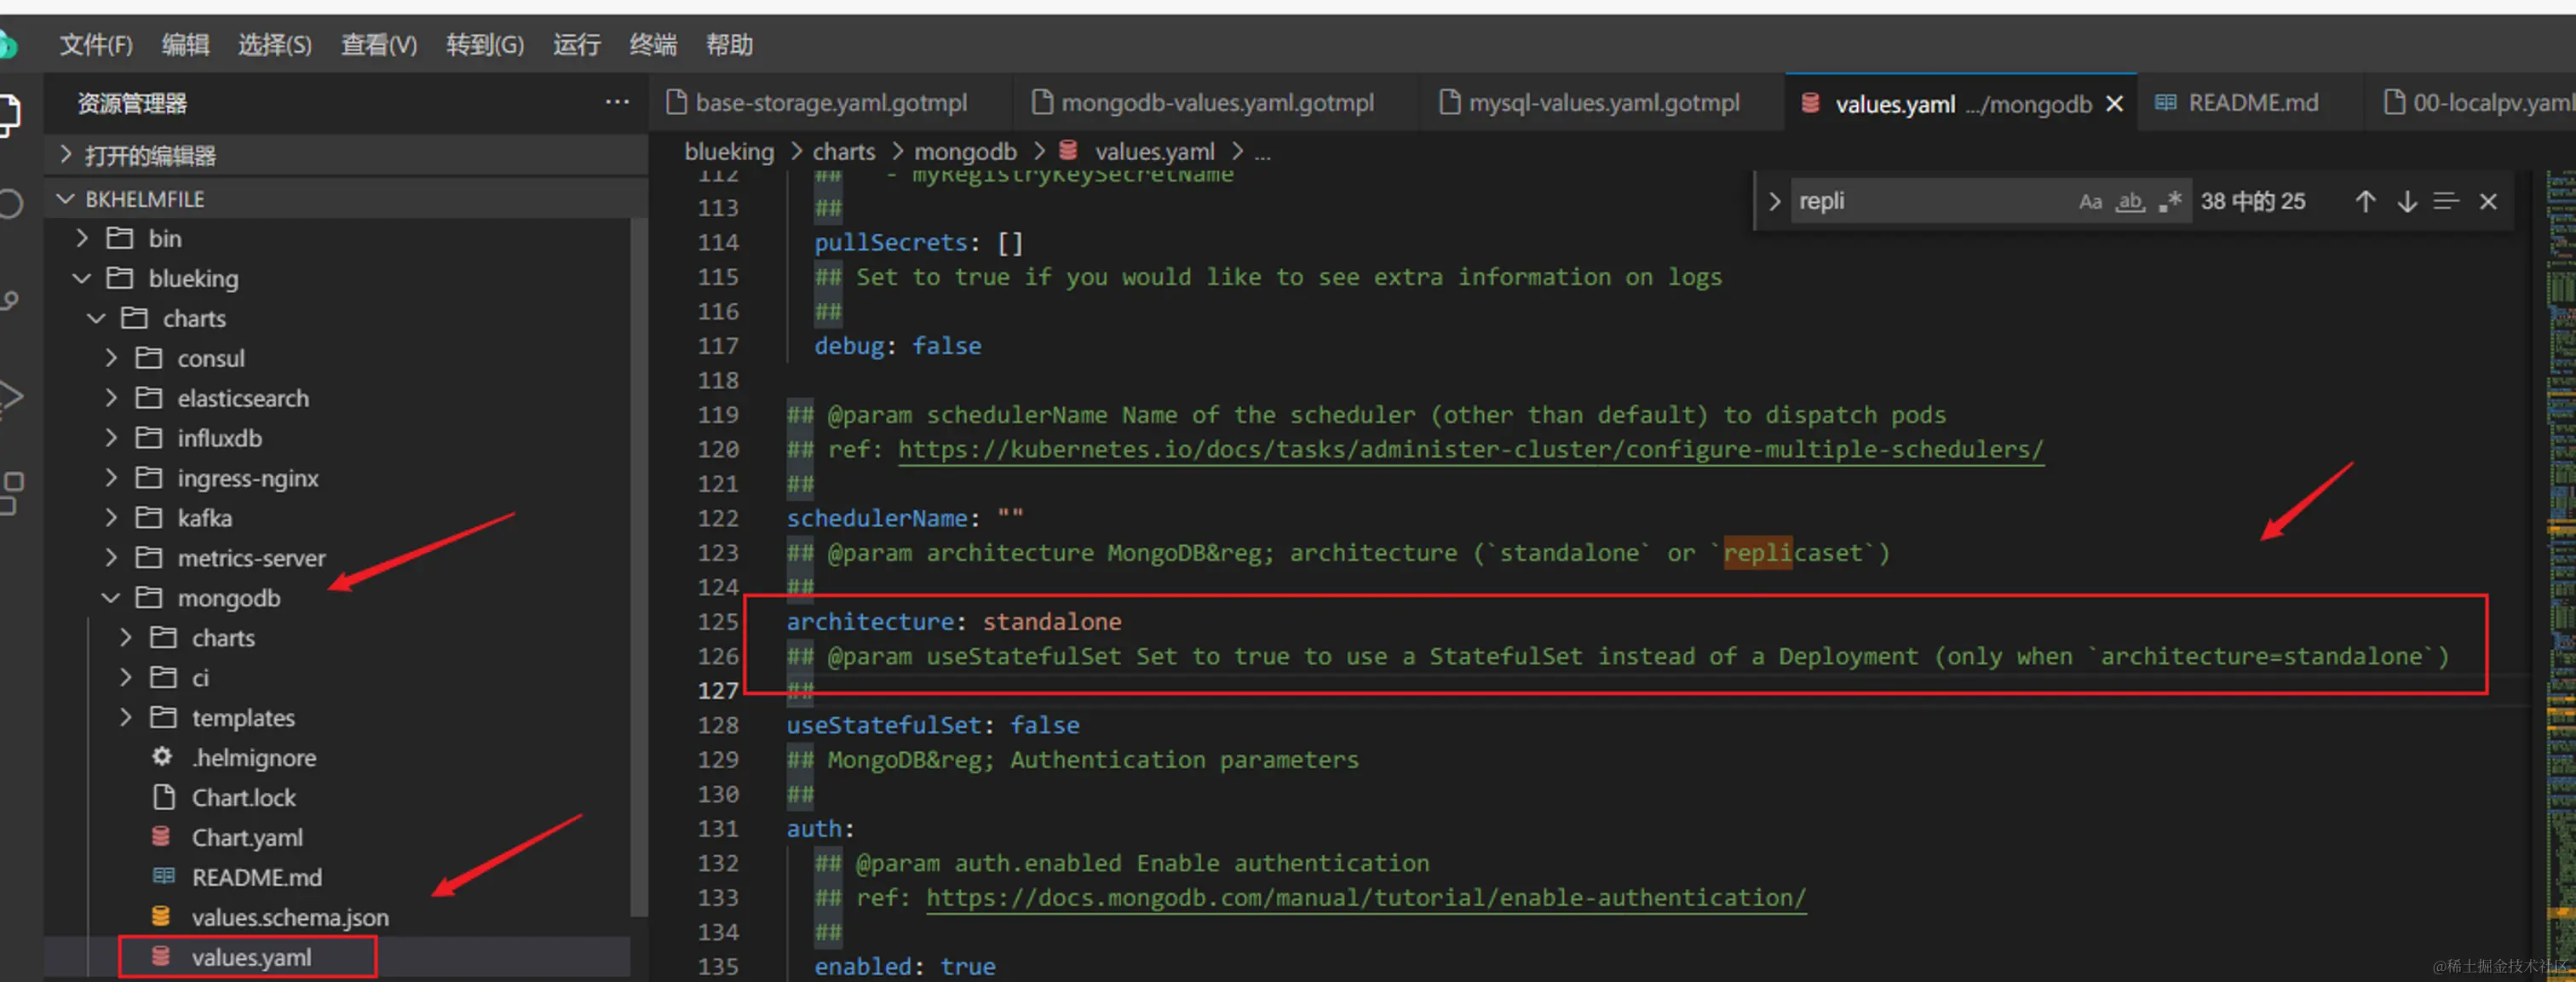2576x982 pixels.
Task: Close the values.yaml editor tab
Action: coord(2114,104)
